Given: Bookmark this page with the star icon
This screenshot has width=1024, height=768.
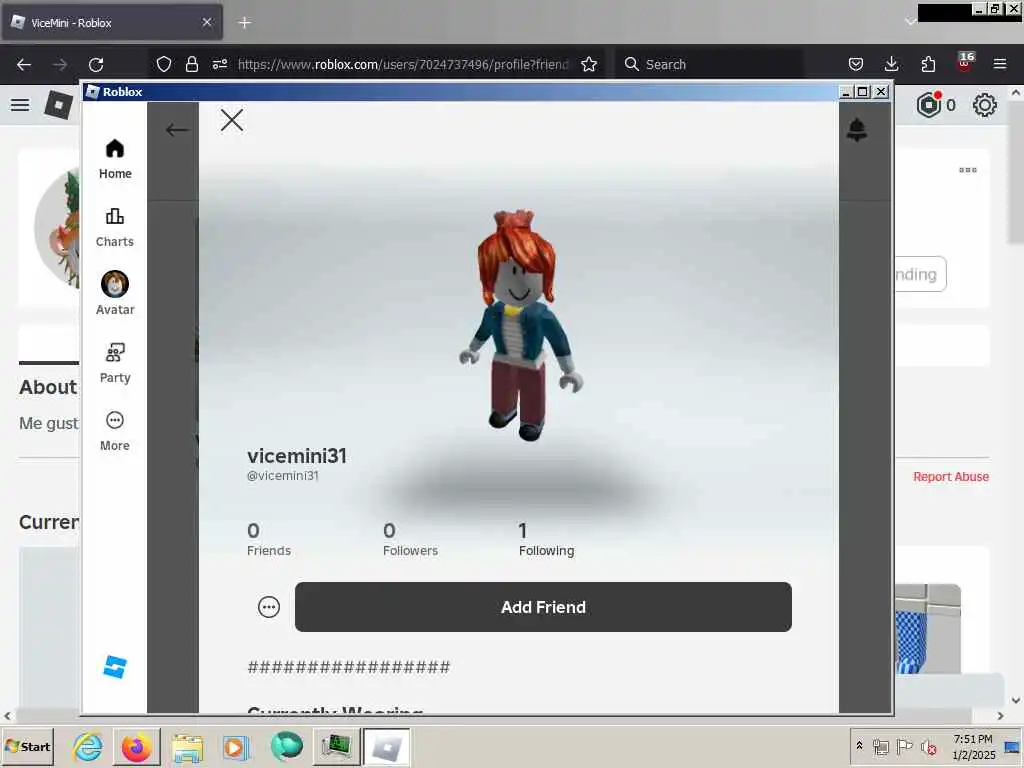Looking at the screenshot, I should pos(589,64).
